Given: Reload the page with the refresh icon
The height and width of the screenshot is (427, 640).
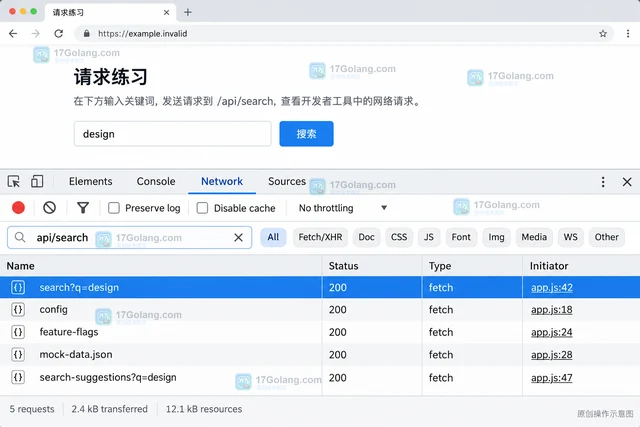Looking at the screenshot, I should coord(59,33).
